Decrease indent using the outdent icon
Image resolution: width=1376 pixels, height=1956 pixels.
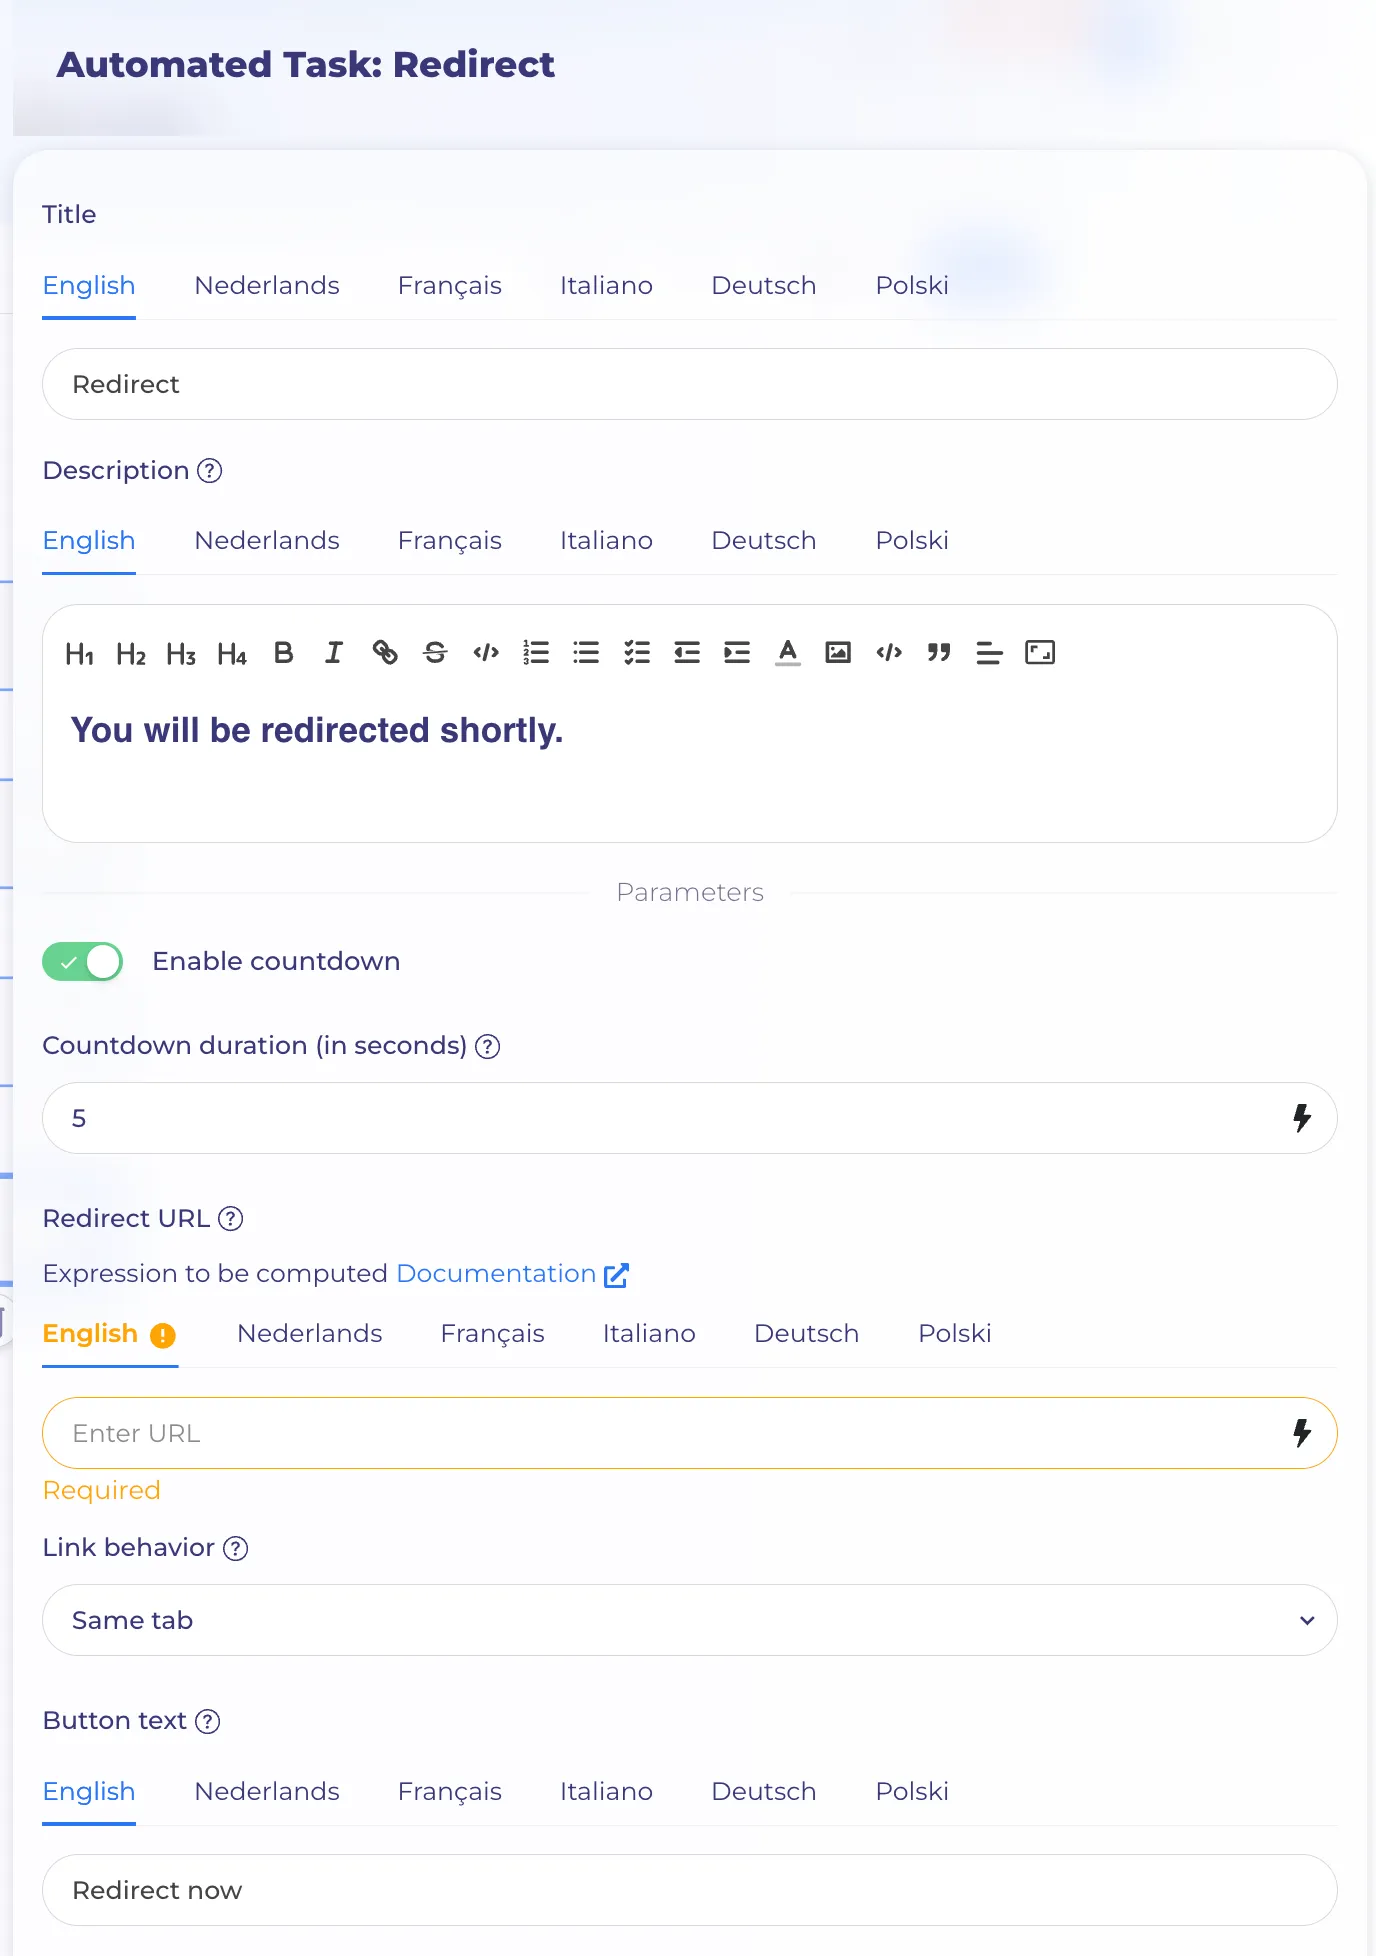pos(687,653)
